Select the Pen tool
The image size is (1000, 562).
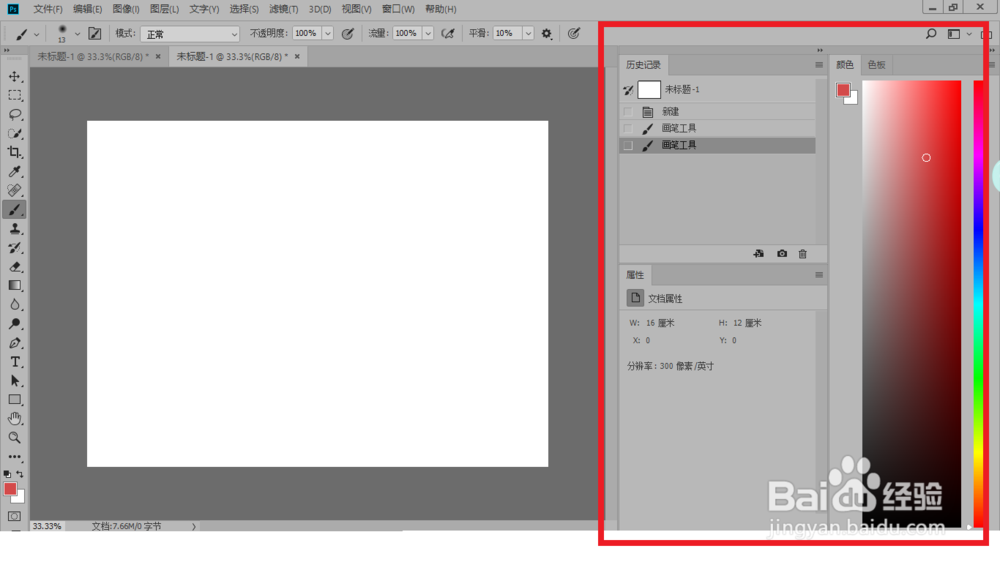click(14, 343)
